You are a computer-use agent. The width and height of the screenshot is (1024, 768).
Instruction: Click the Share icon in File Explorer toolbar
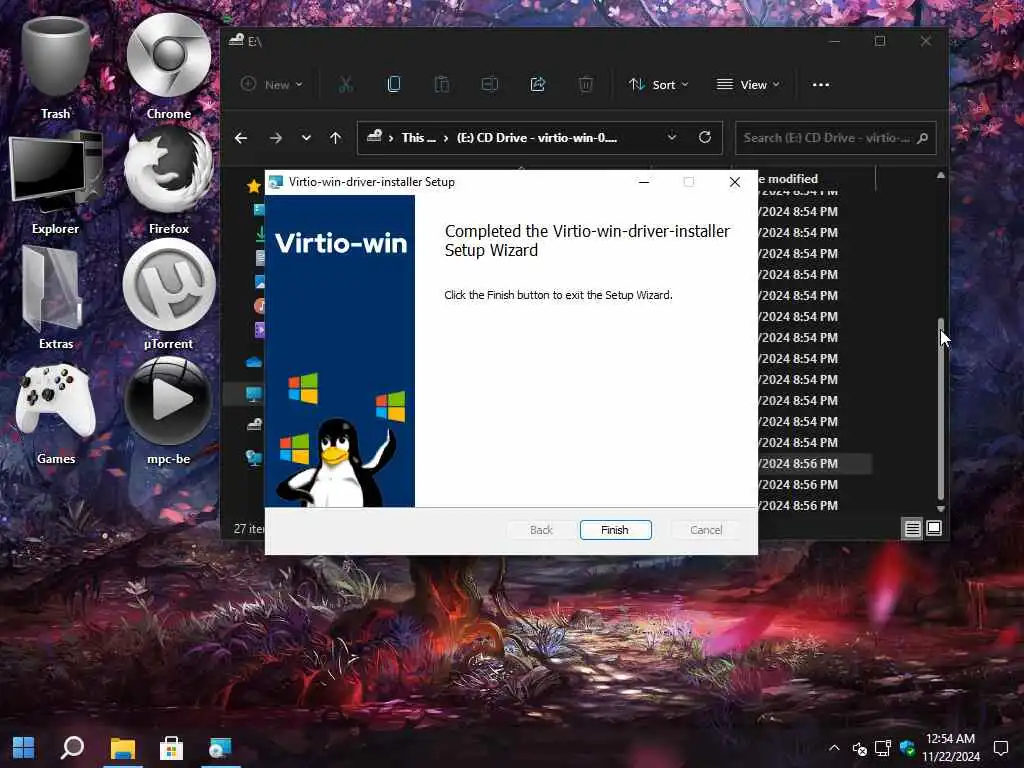click(537, 84)
